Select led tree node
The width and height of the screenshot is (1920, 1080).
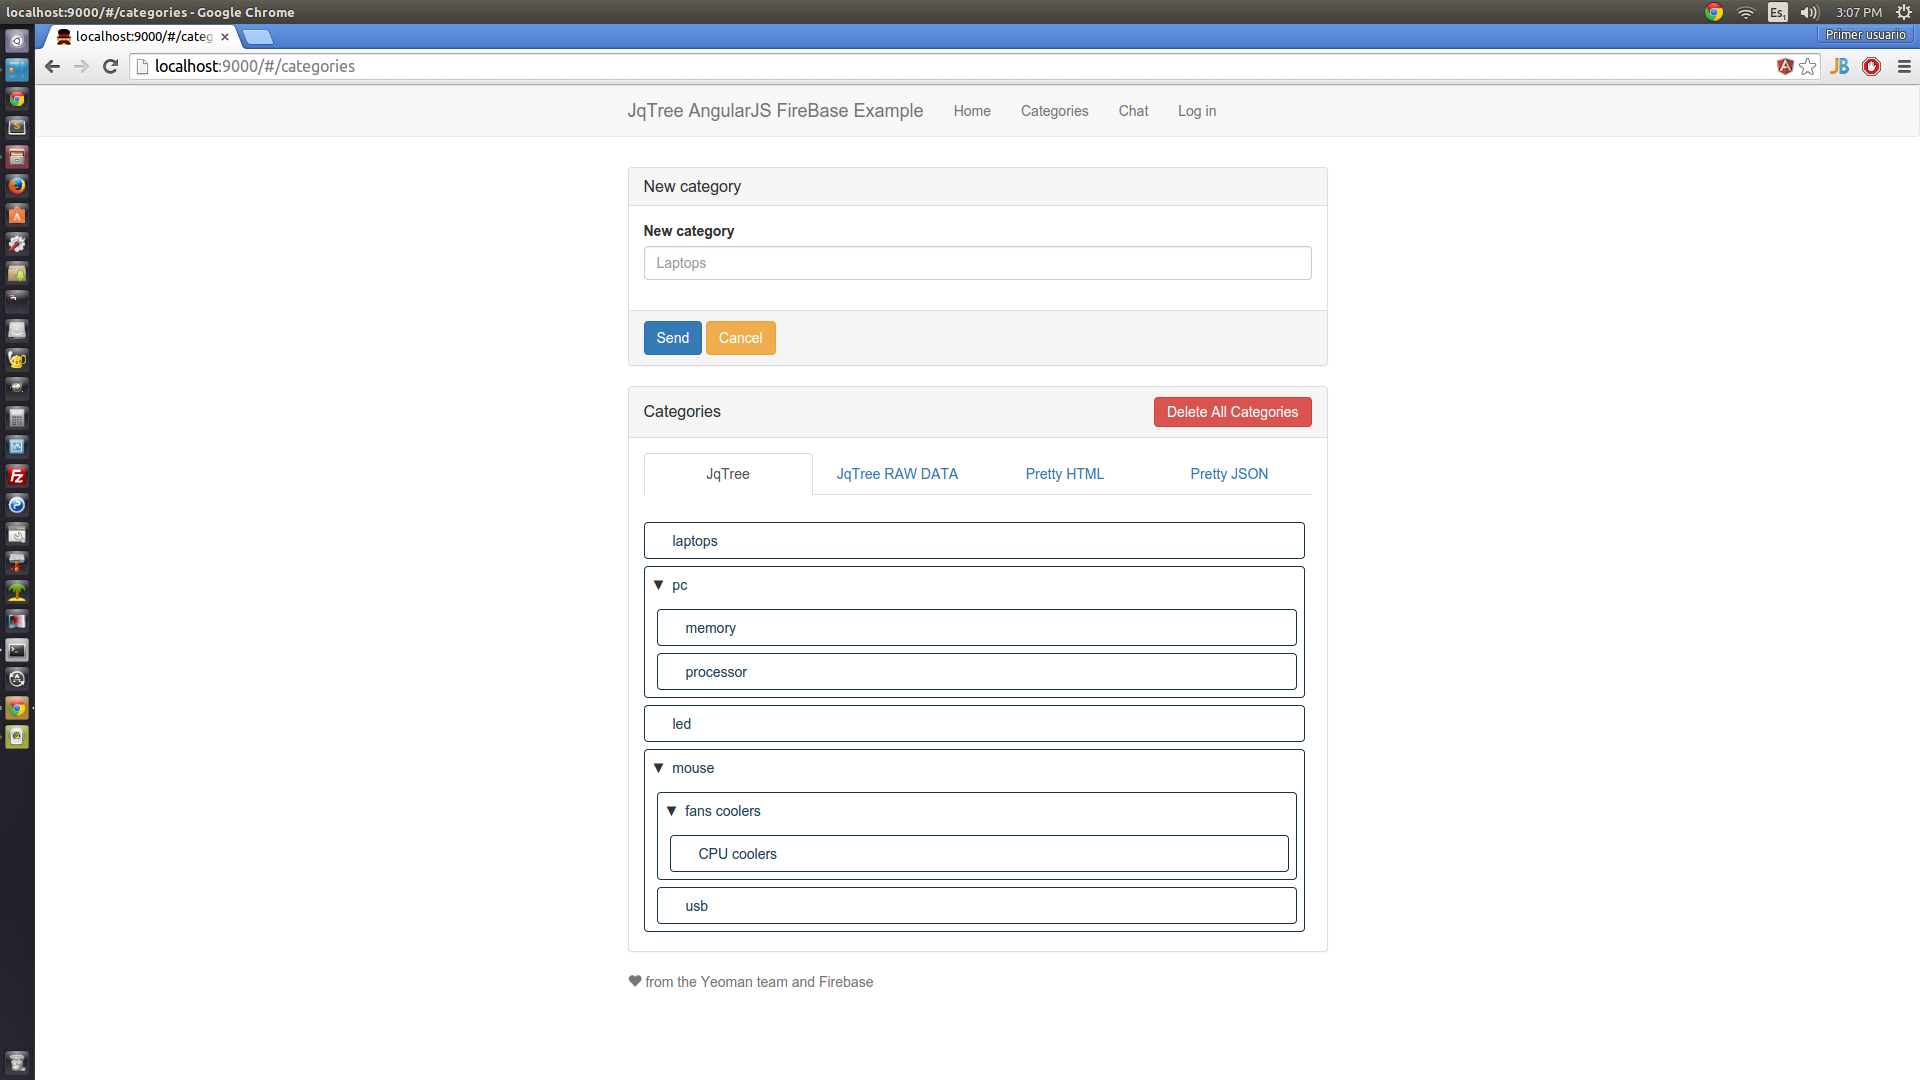pyautogui.click(x=974, y=724)
